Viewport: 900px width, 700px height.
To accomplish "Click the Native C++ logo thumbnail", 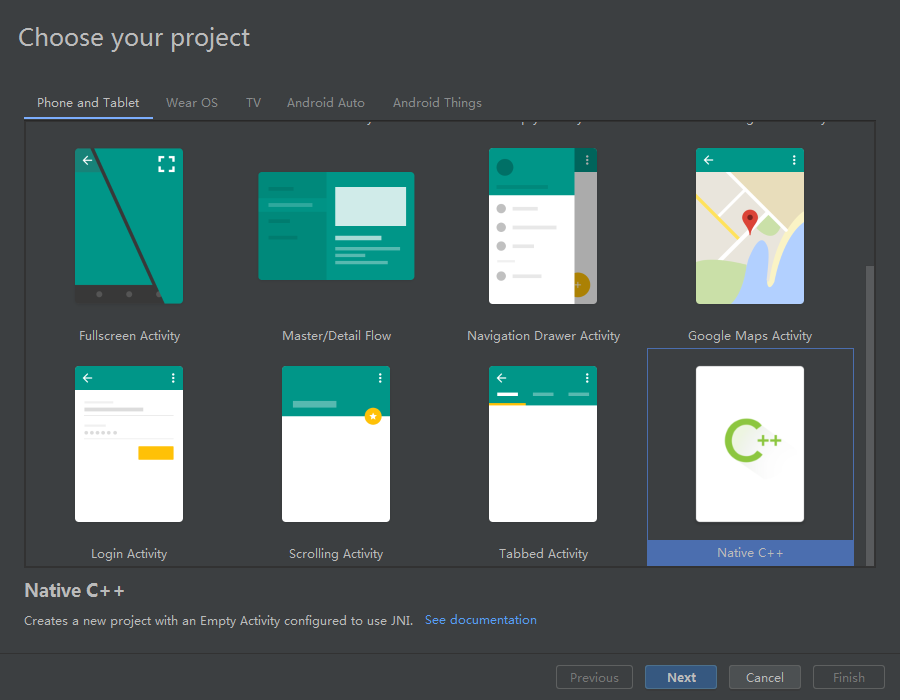I will pyautogui.click(x=750, y=444).
